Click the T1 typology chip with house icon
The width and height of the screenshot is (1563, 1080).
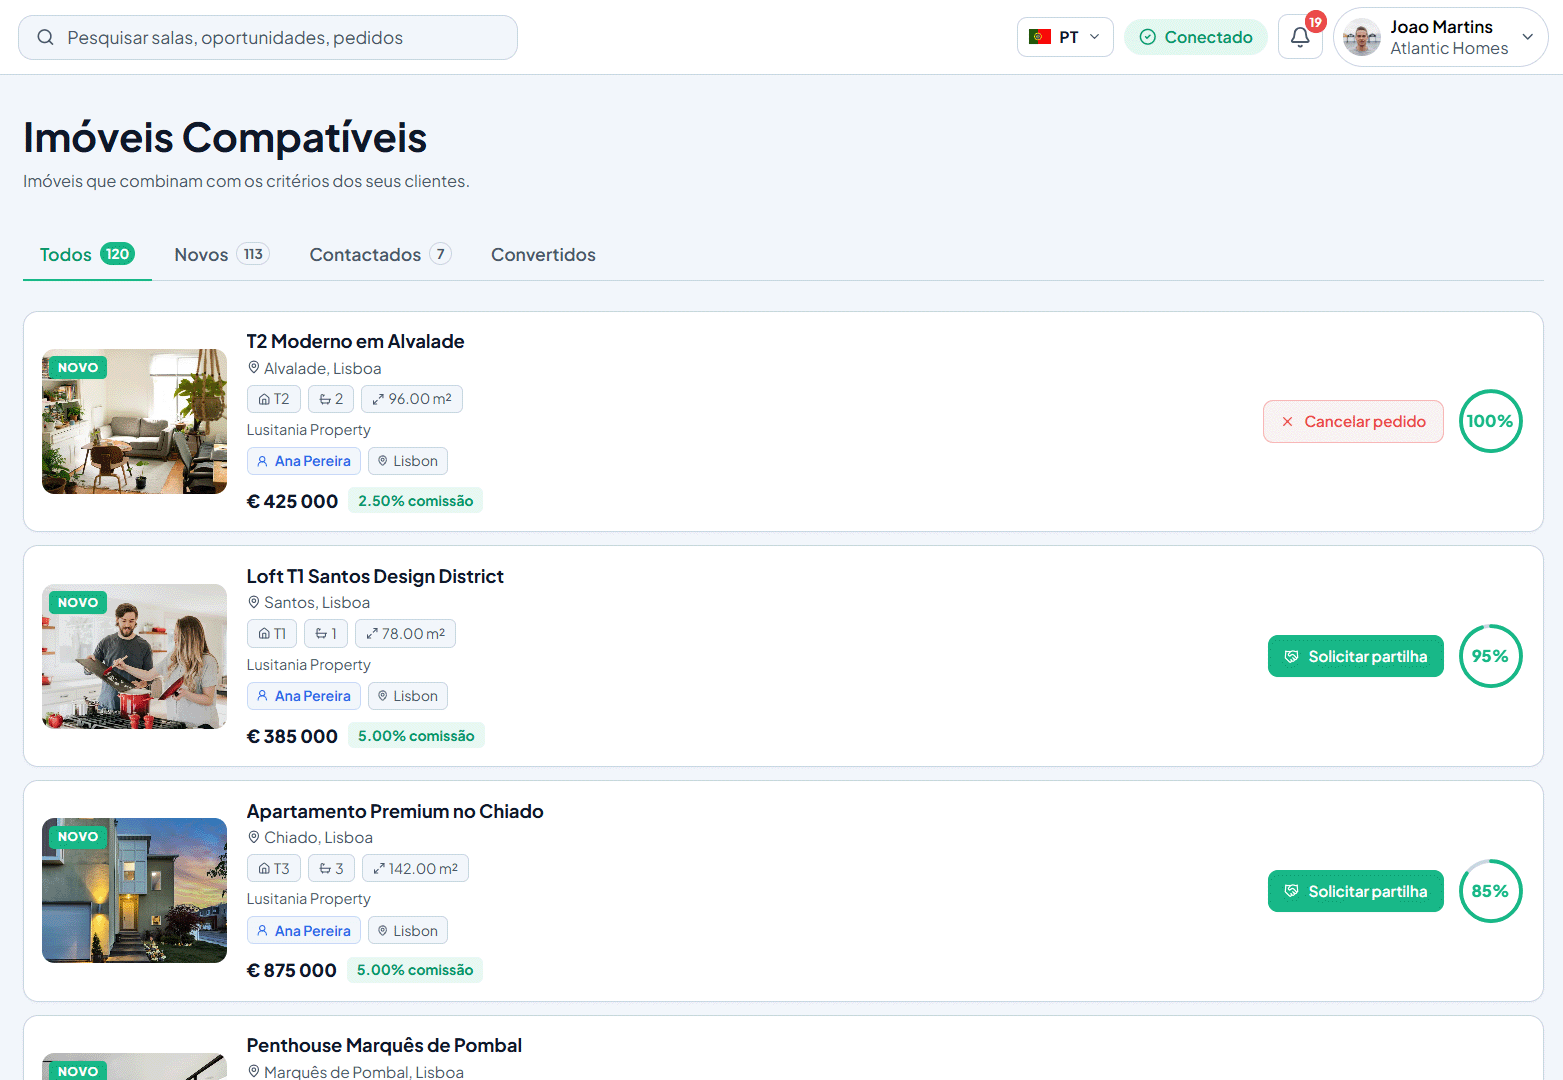(x=272, y=634)
